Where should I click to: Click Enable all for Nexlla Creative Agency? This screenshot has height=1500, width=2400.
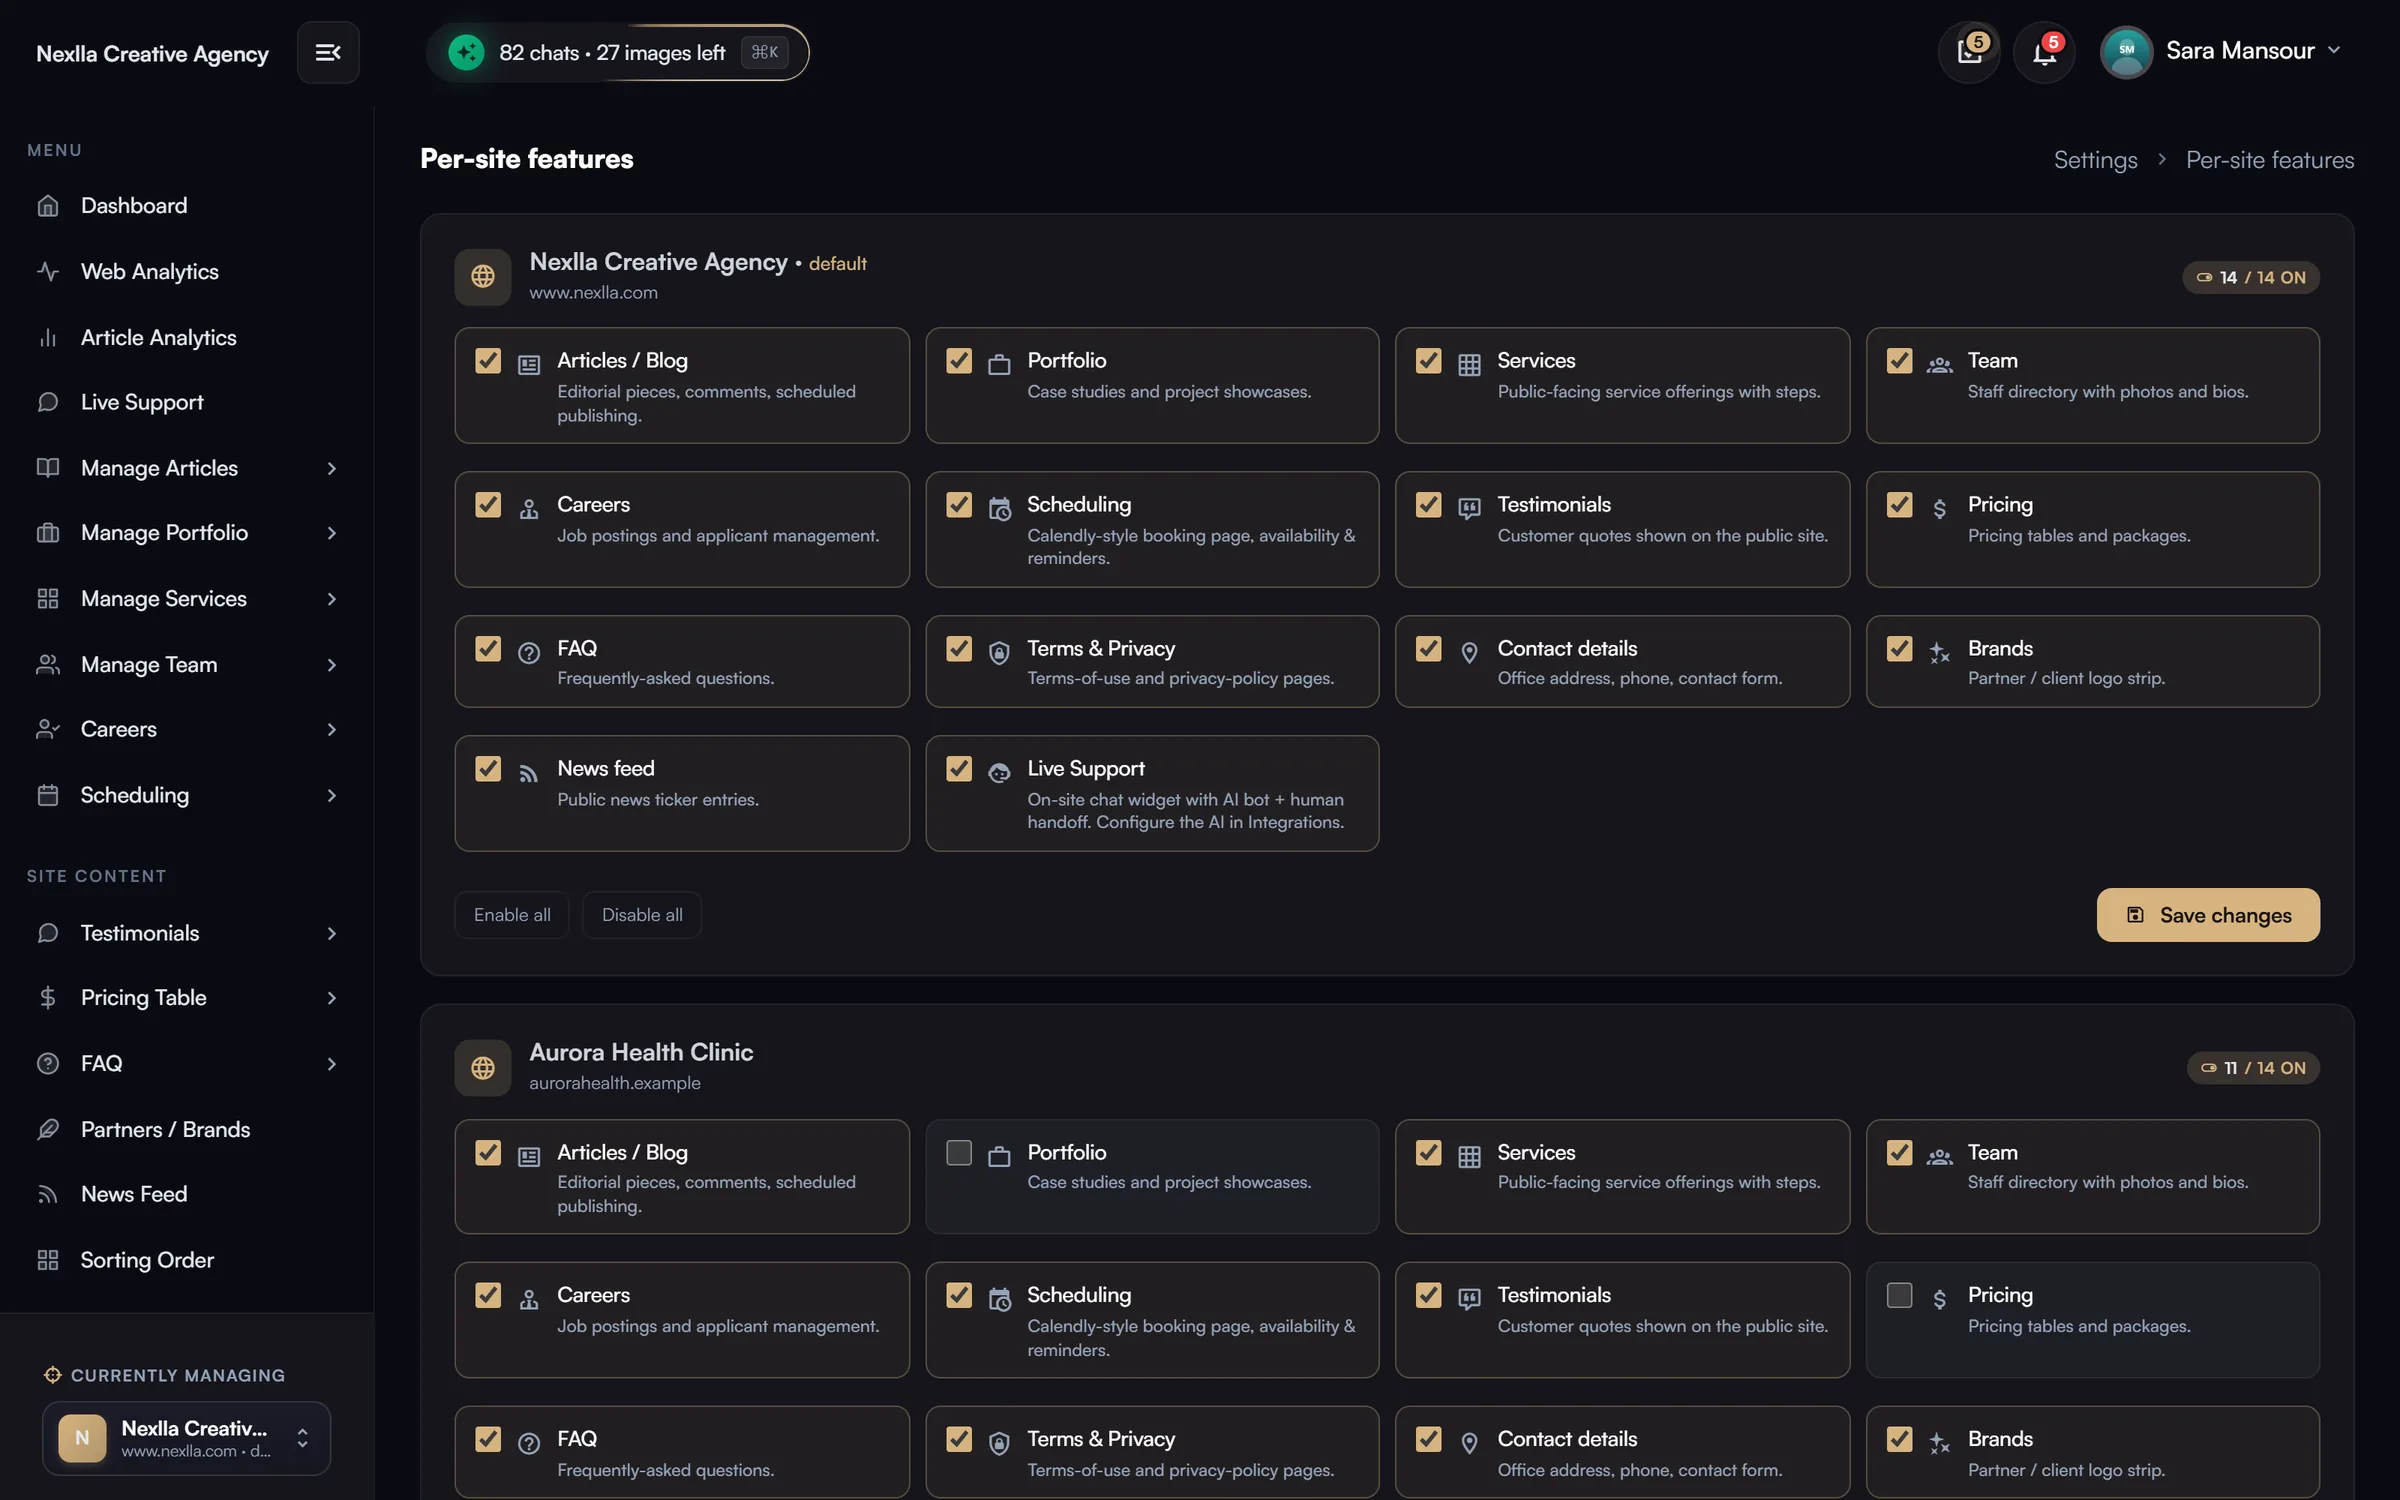click(512, 915)
